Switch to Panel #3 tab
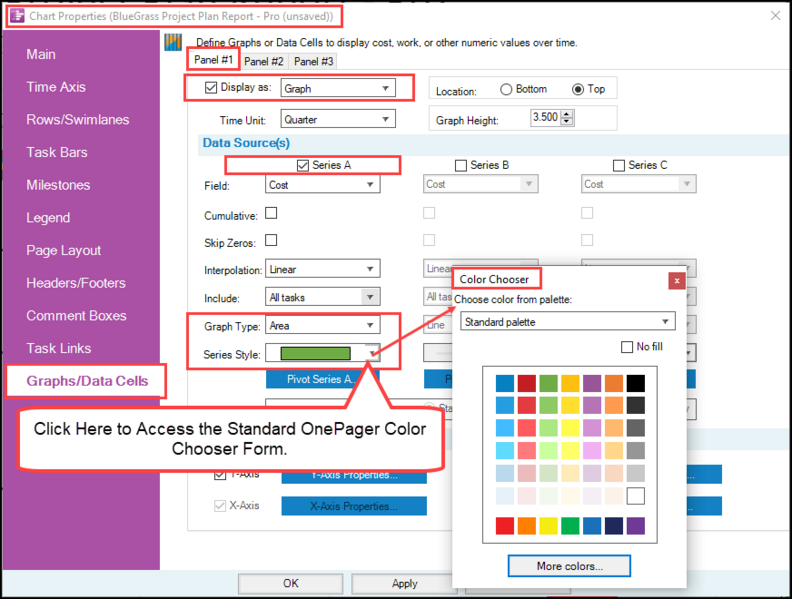 (x=314, y=62)
